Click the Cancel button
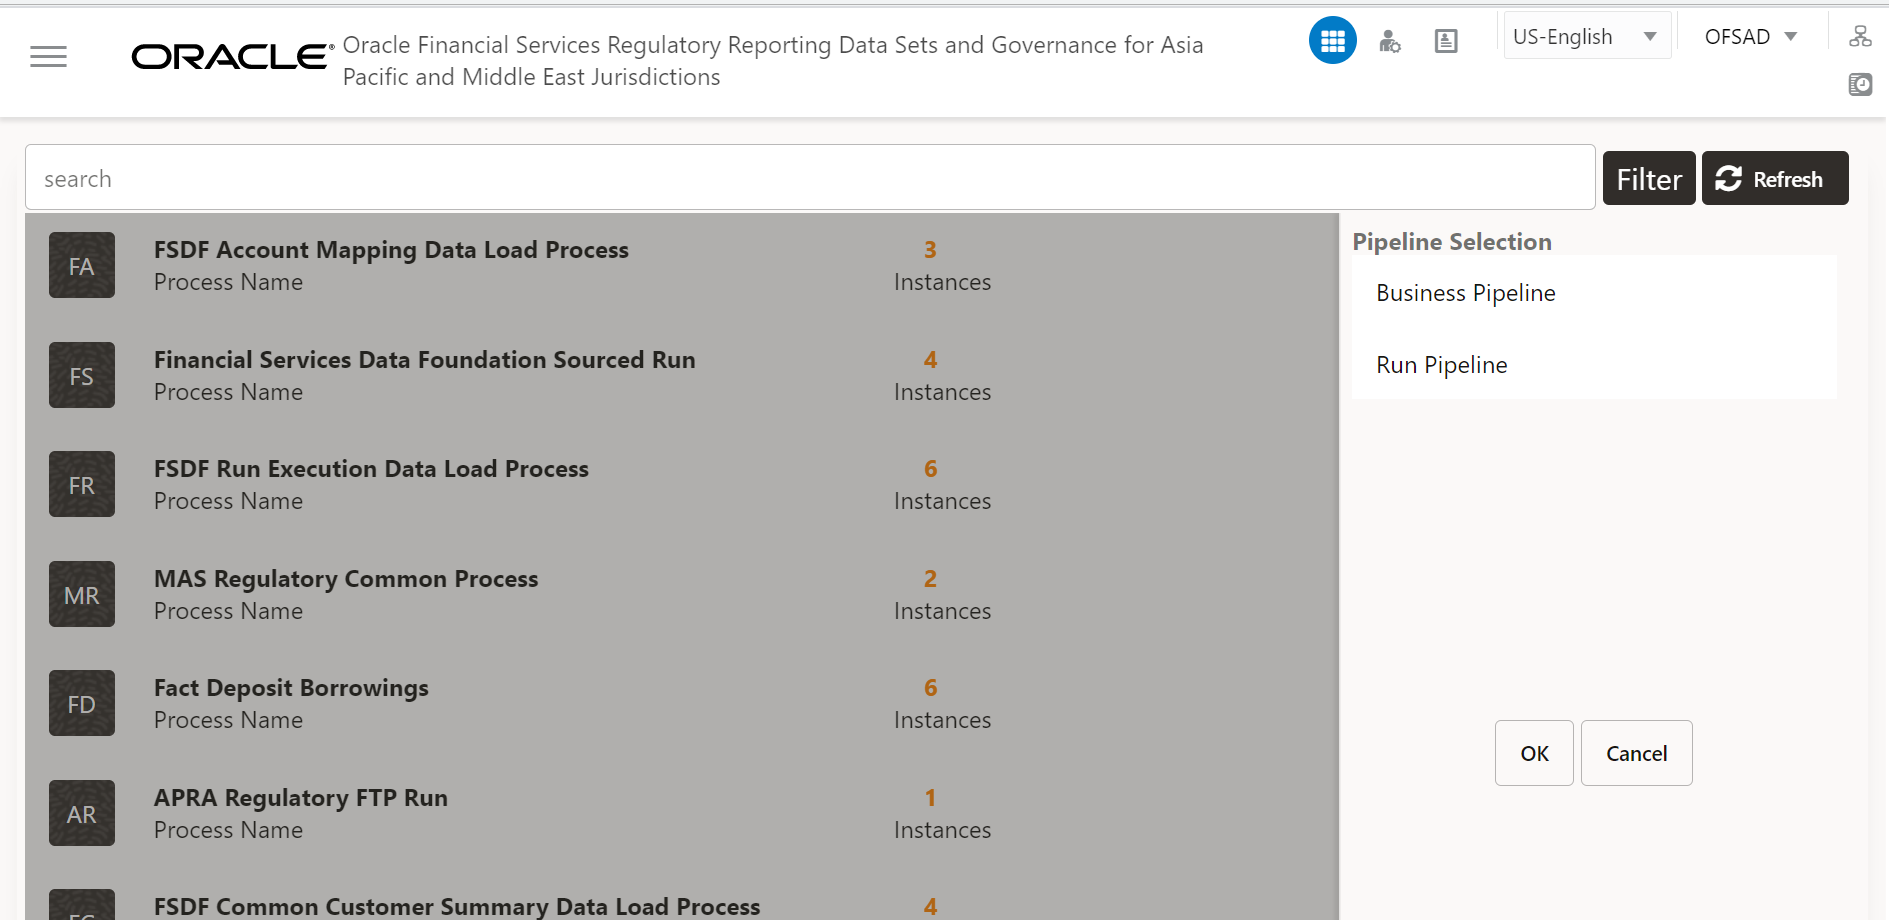This screenshot has width=1889, height=920. (x=1636, y=753)
